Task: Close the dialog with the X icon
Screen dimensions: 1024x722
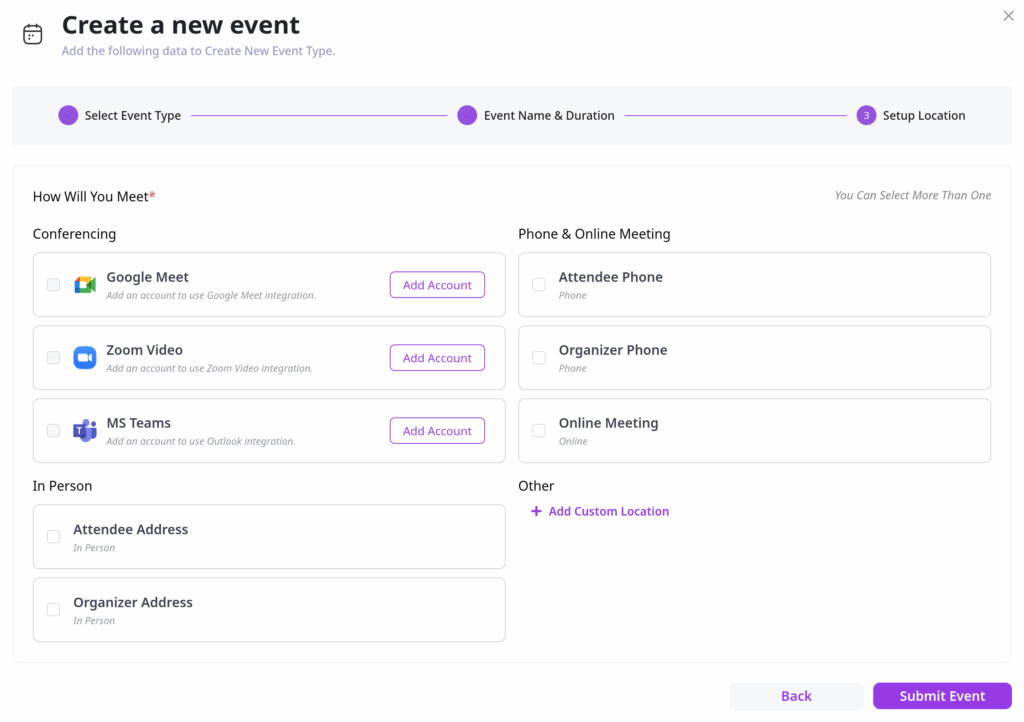Action: point(1008,16)
